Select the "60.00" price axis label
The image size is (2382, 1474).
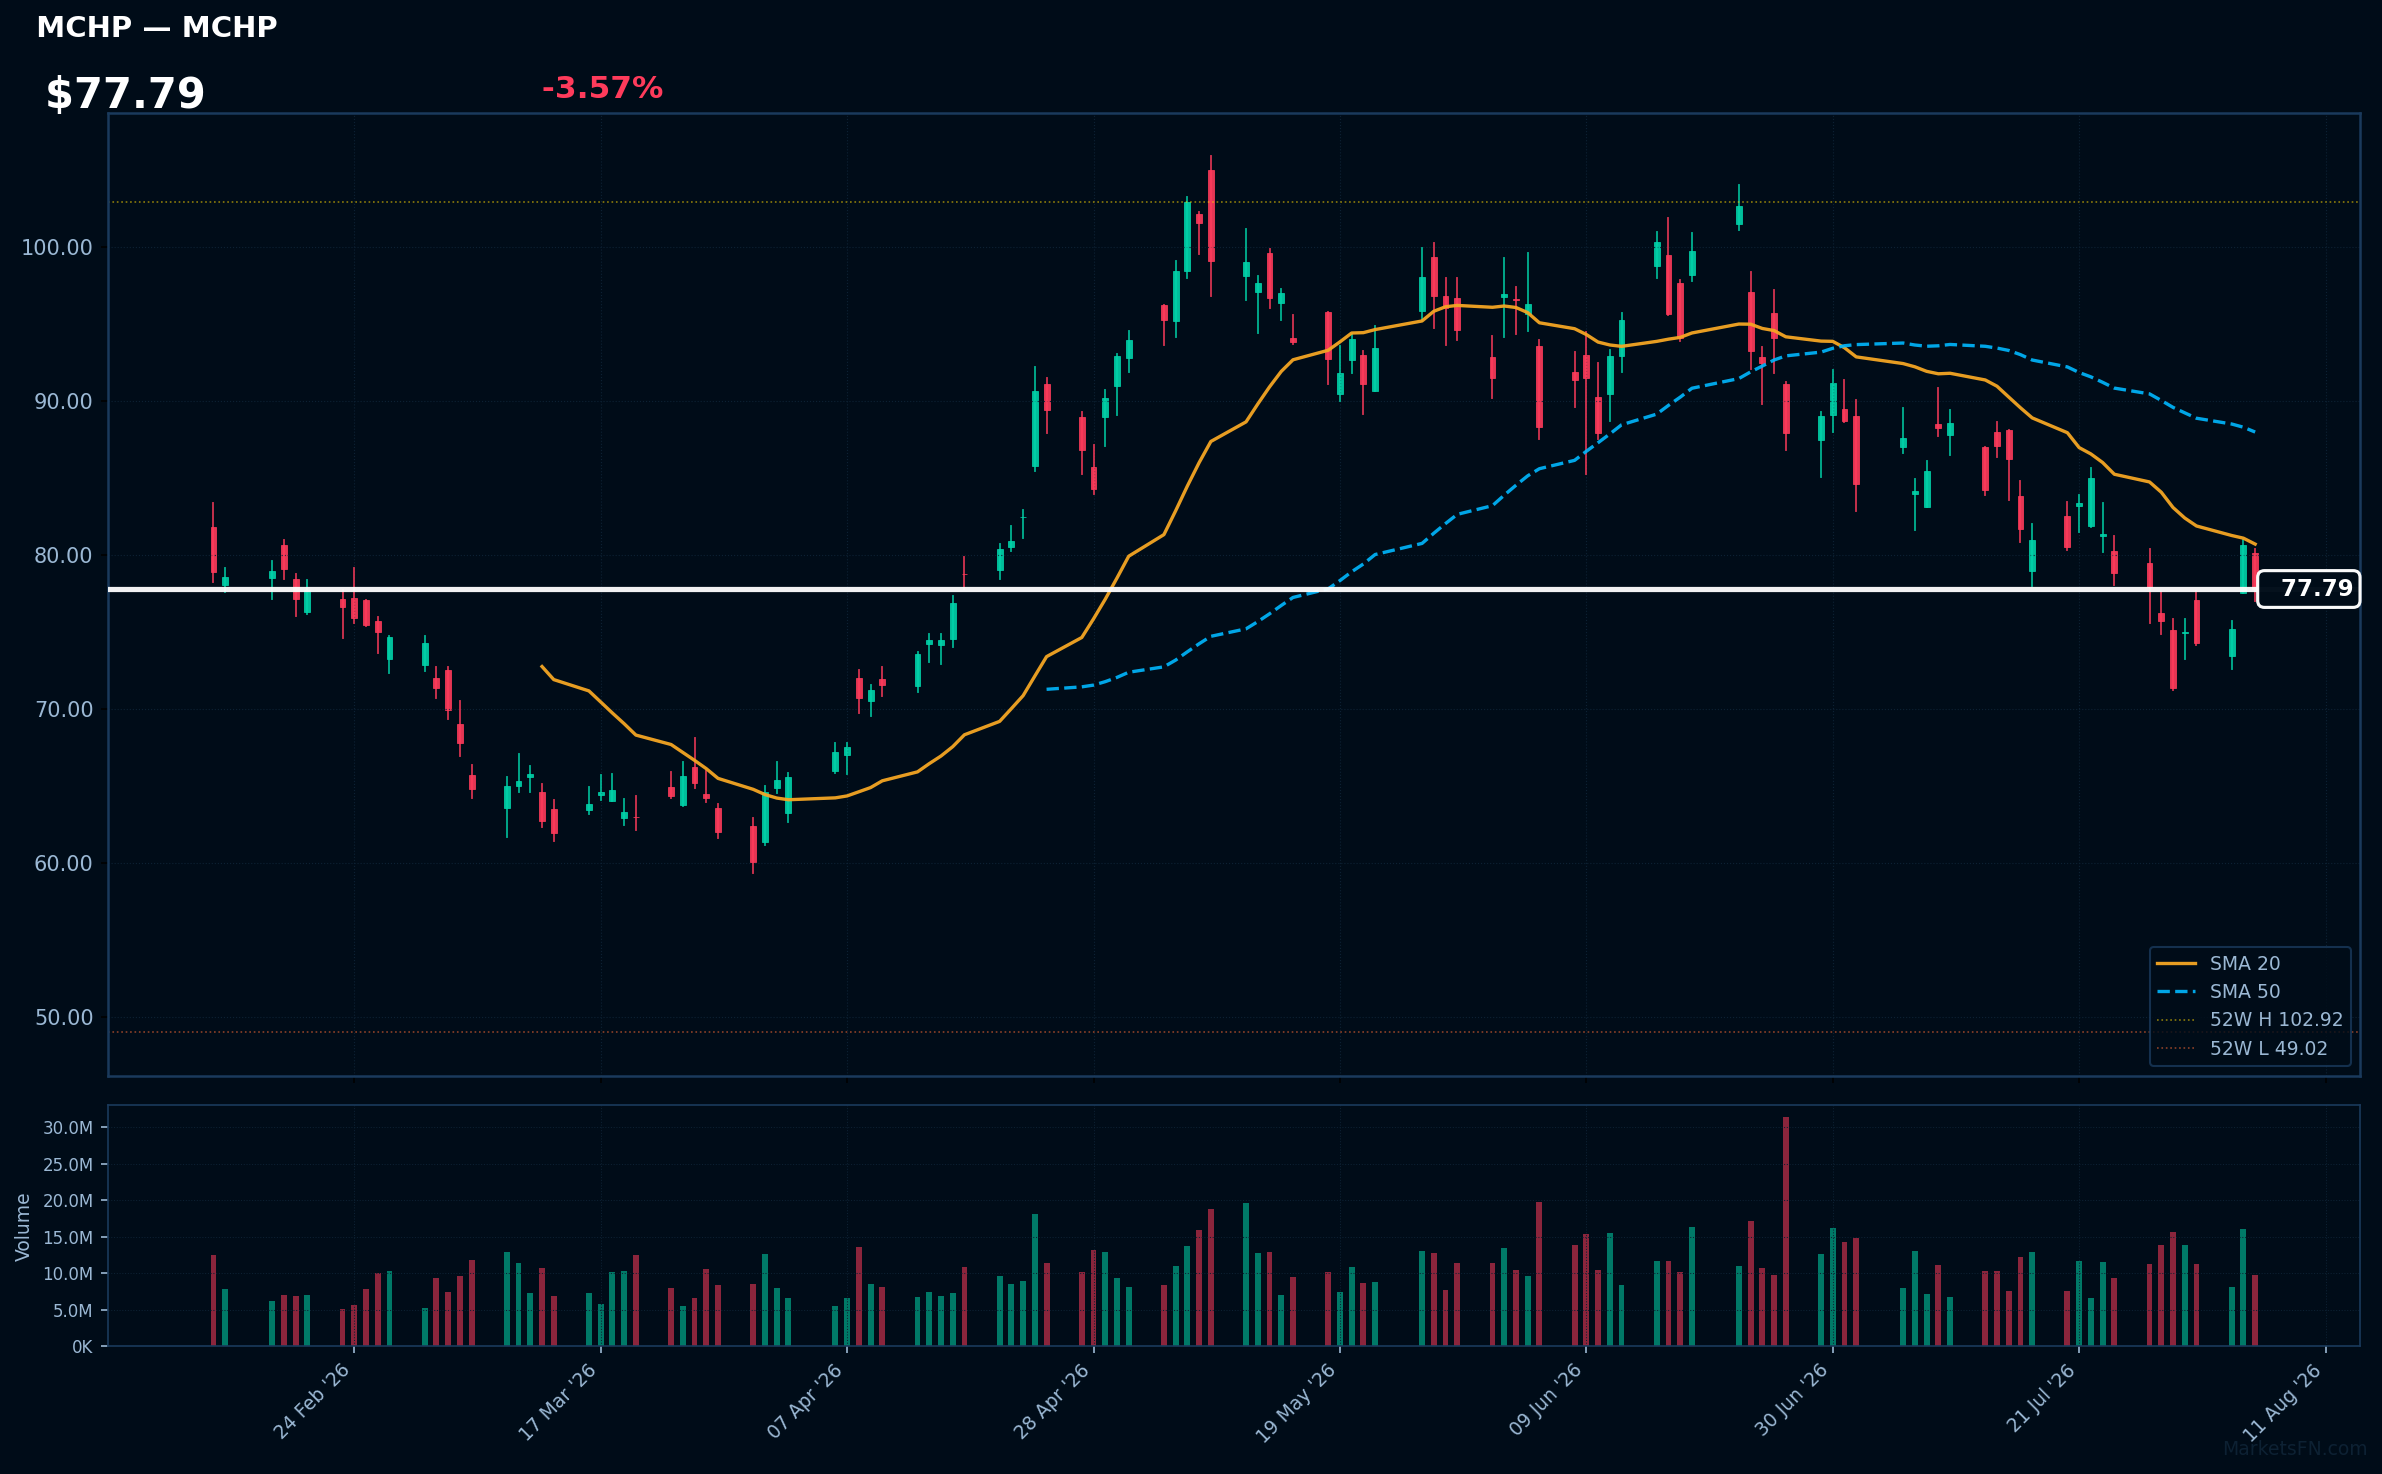coord(63,863)
